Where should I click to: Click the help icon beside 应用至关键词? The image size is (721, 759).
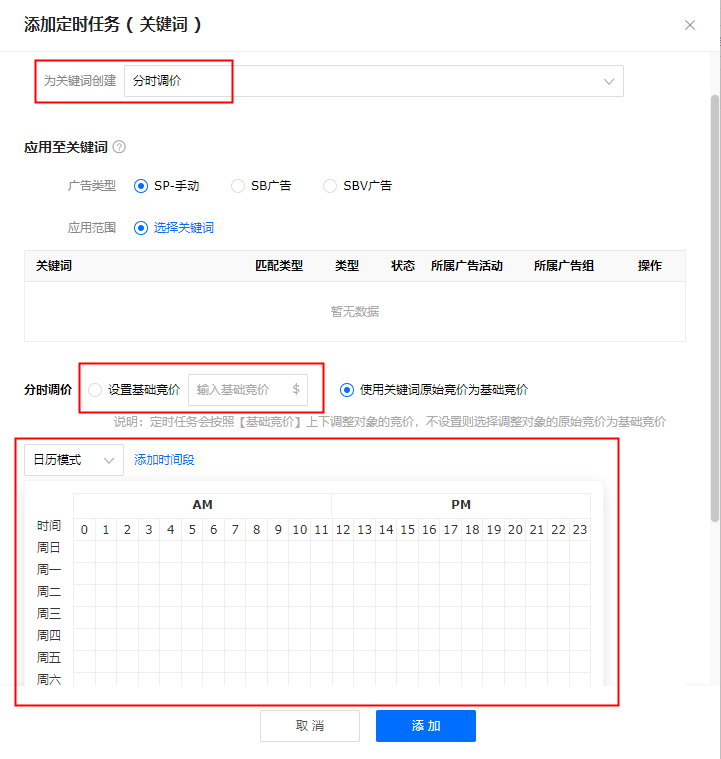point(119,147)
